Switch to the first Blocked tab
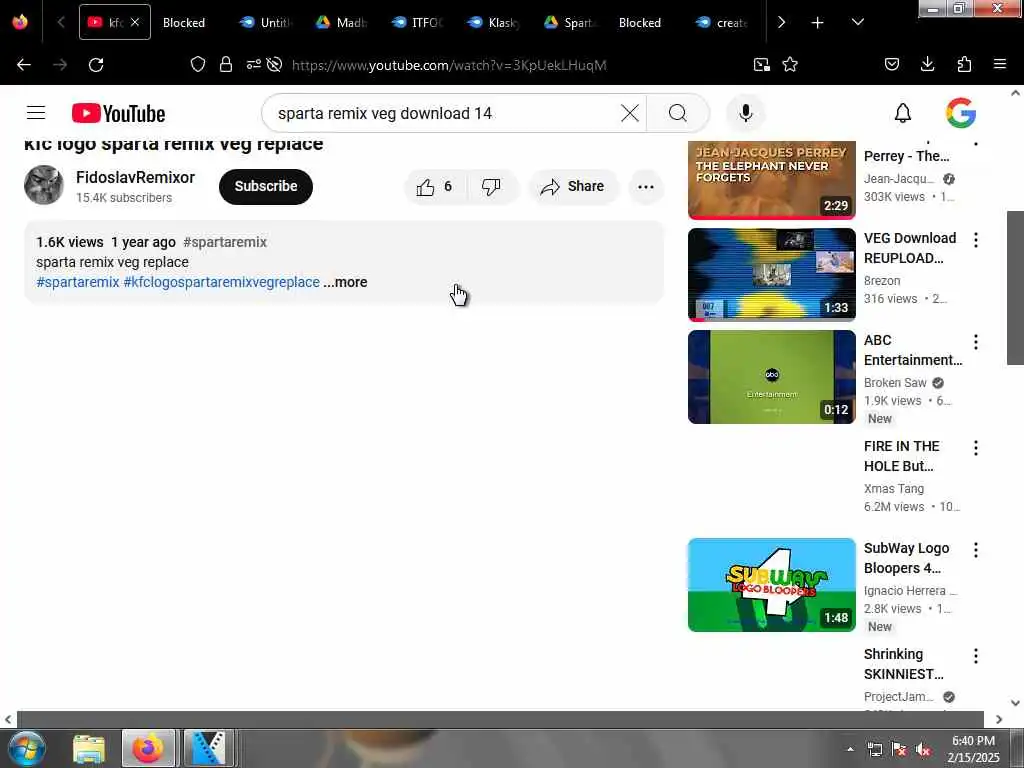Screen dimensions: 1024x768 184,23
